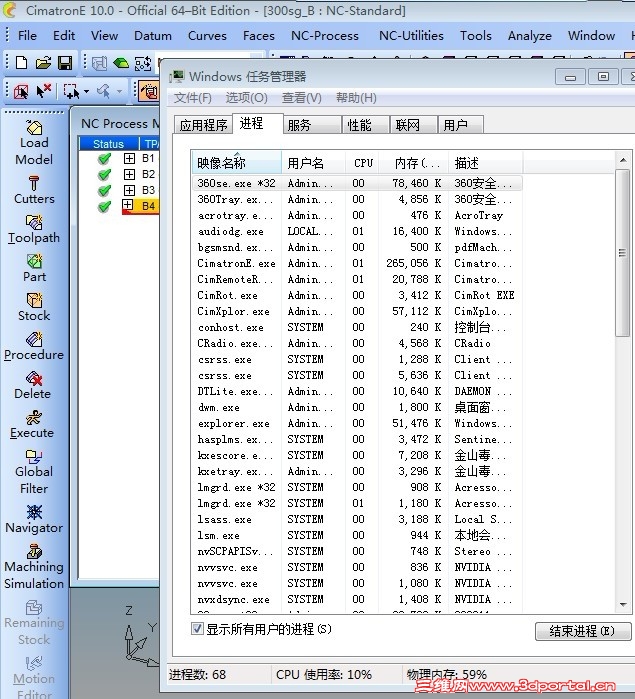Click the red-crossed box icon in second toolbar row

21,91
